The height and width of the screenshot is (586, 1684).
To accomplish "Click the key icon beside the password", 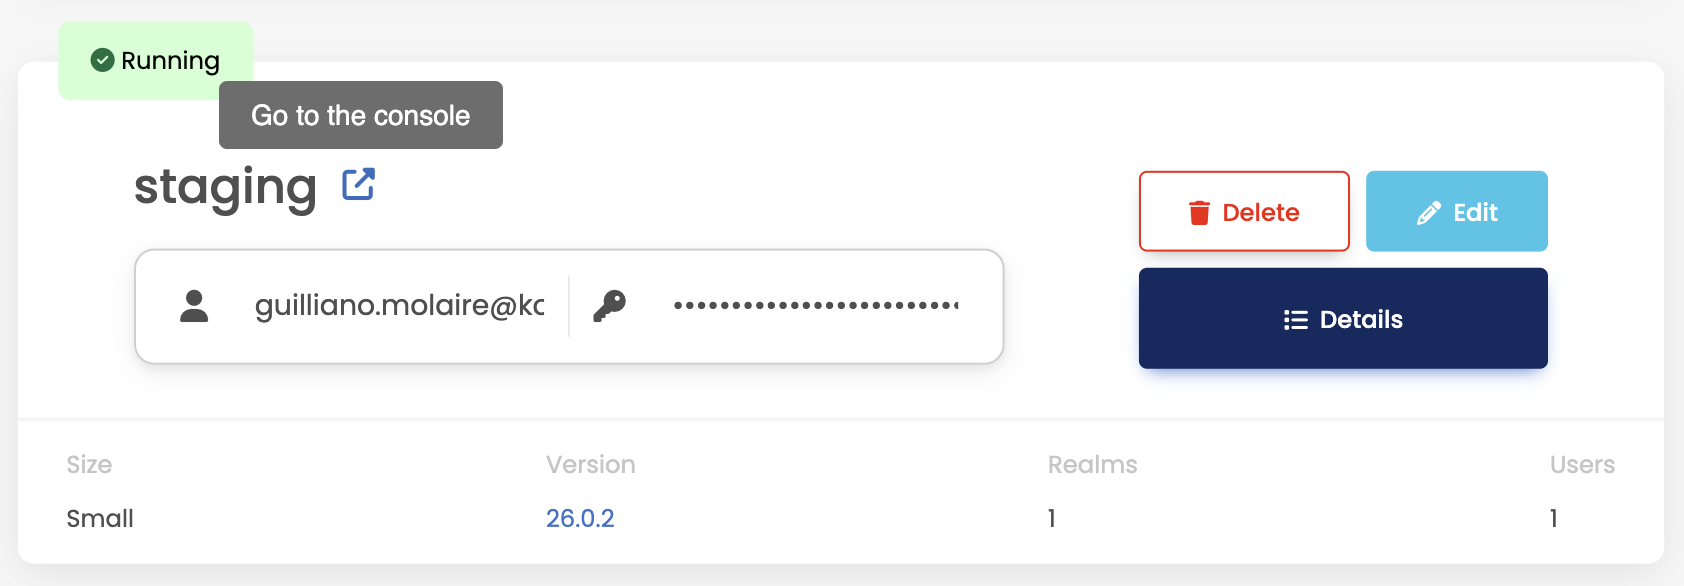I will click(x=609, y=306).
